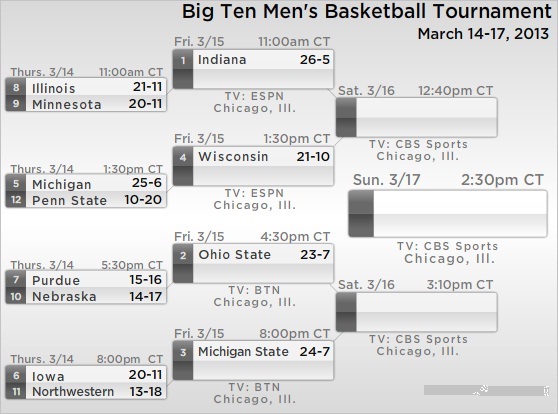
Task: Click the seed 9 badge beside Minnesota
Action: (x=16, y=103)
